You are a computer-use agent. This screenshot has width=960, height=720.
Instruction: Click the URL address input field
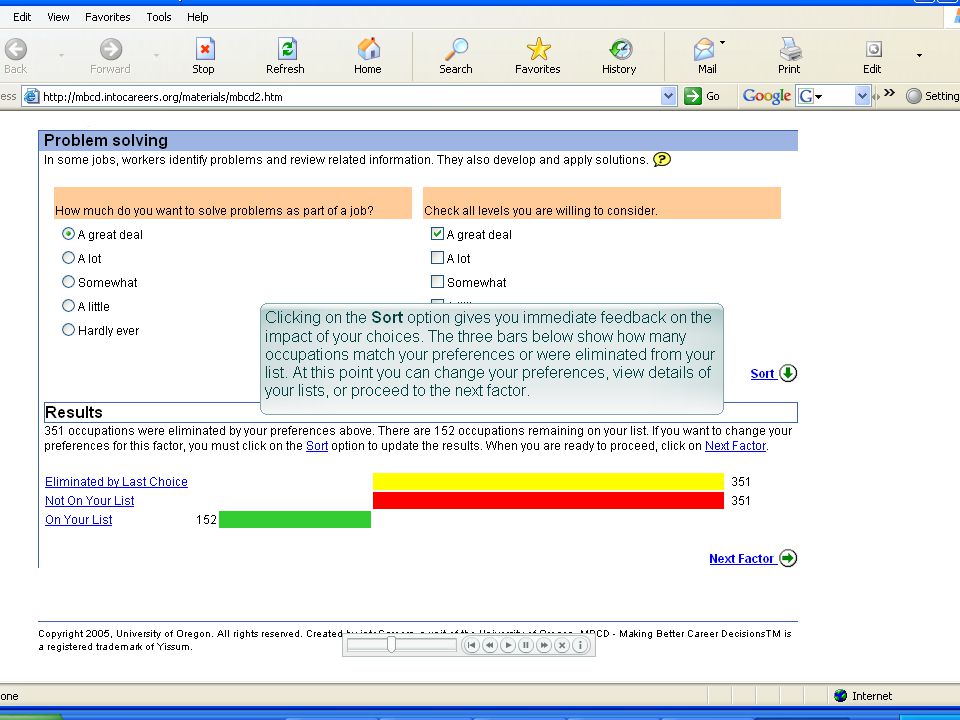click(350, 96)
